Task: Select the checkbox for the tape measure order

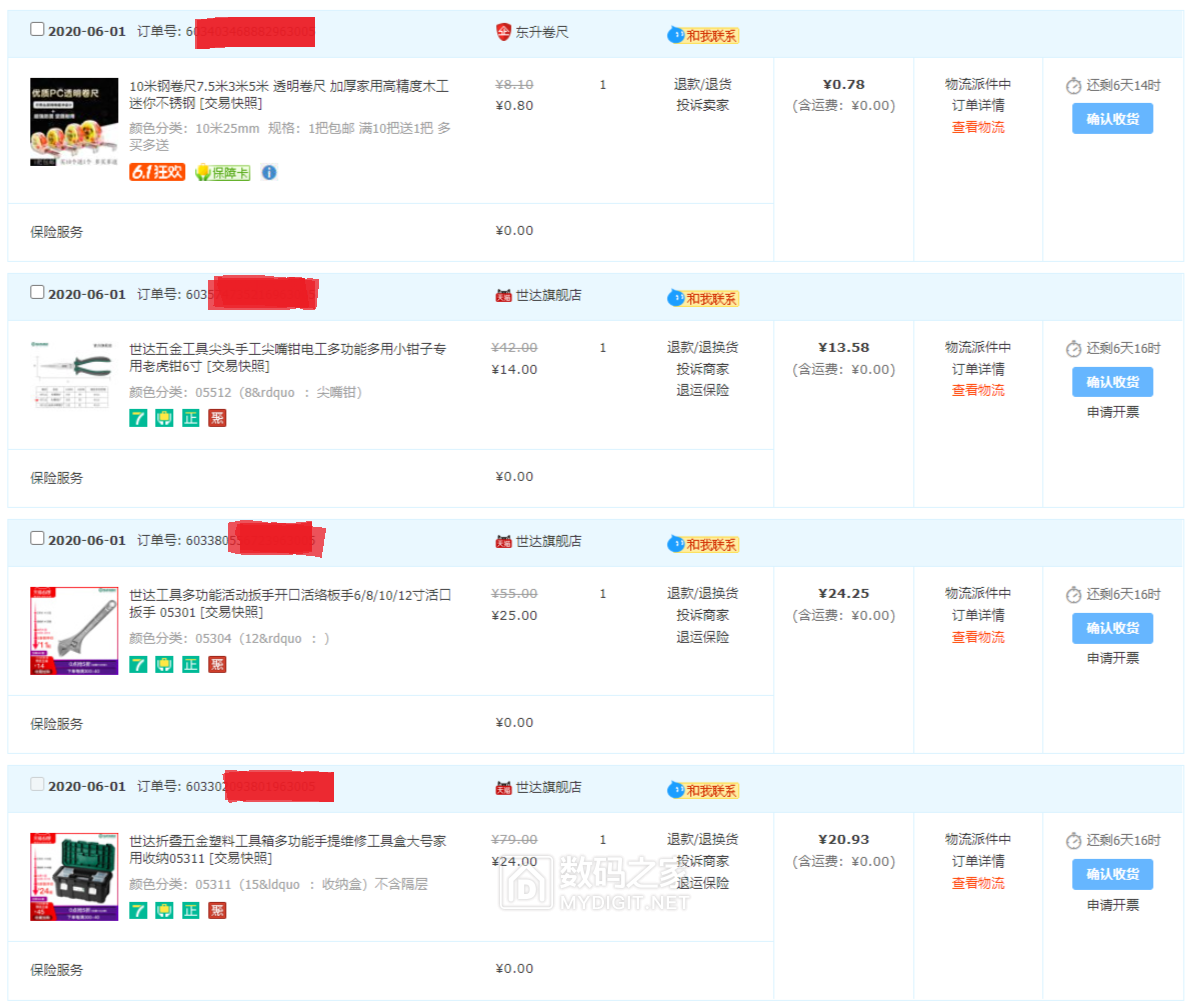Action: point(37,30)
